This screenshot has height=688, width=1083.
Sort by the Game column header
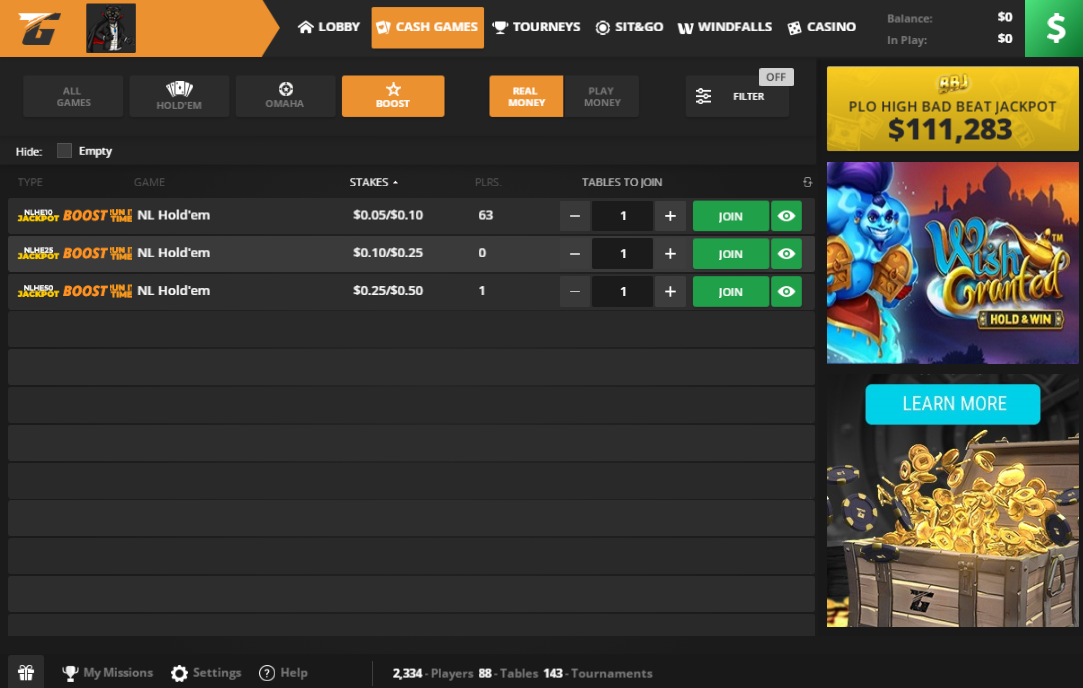pos(149,182)
